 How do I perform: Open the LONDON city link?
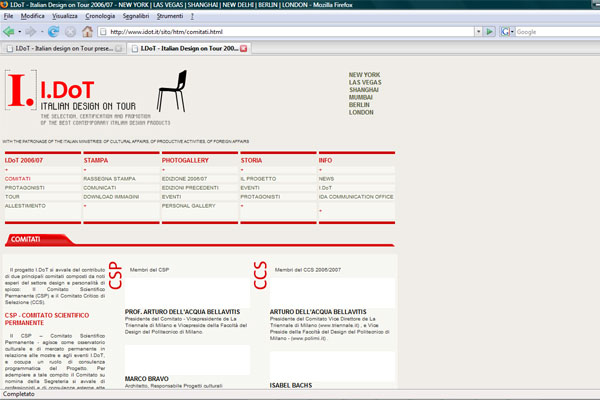point(361,112)
